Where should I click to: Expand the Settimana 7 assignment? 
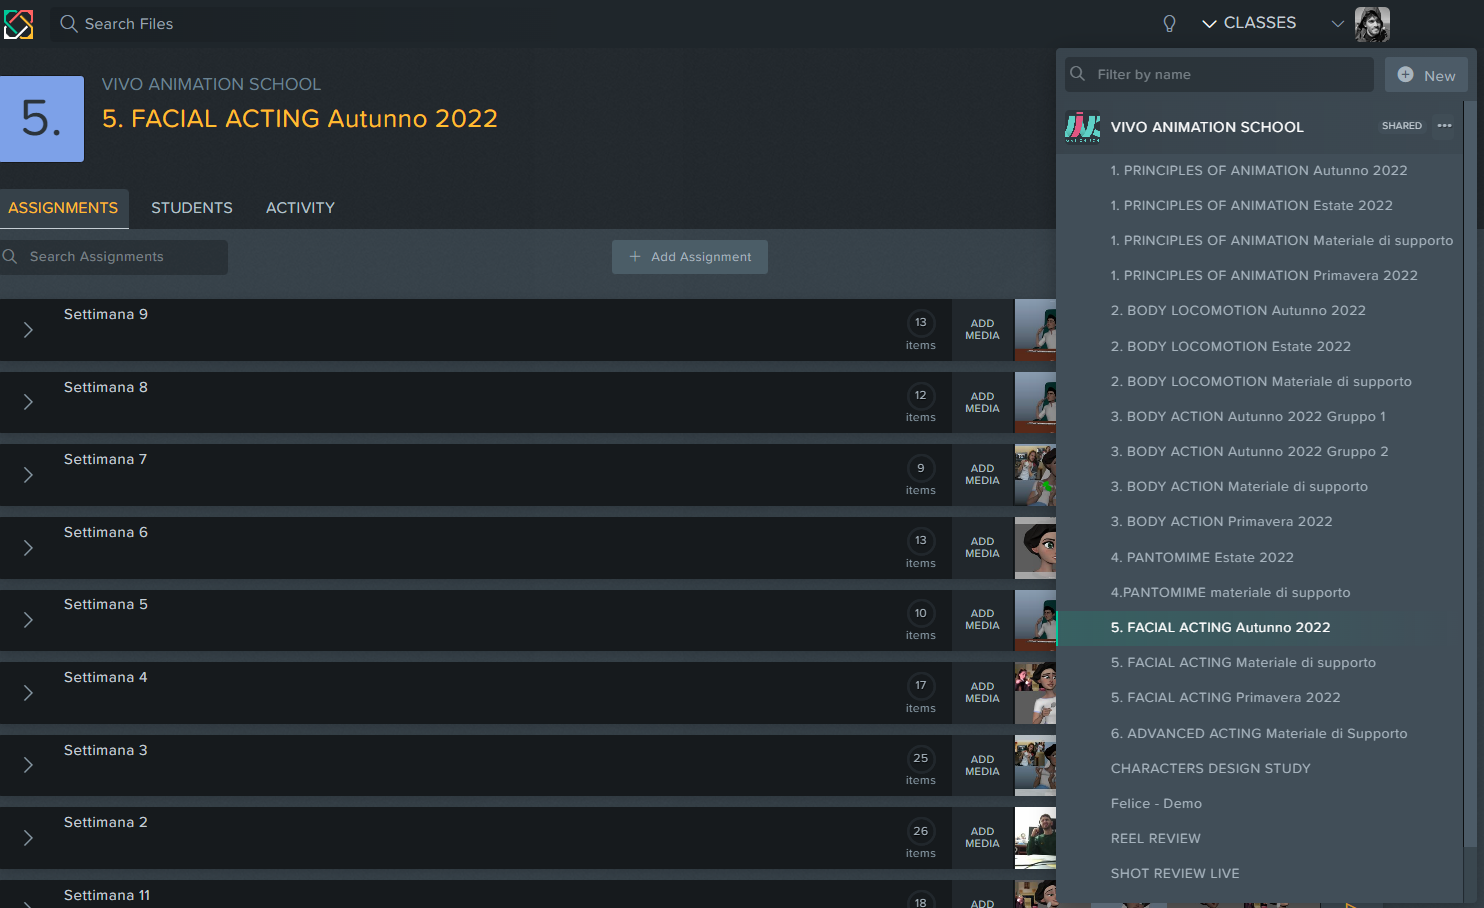(28, 475)
